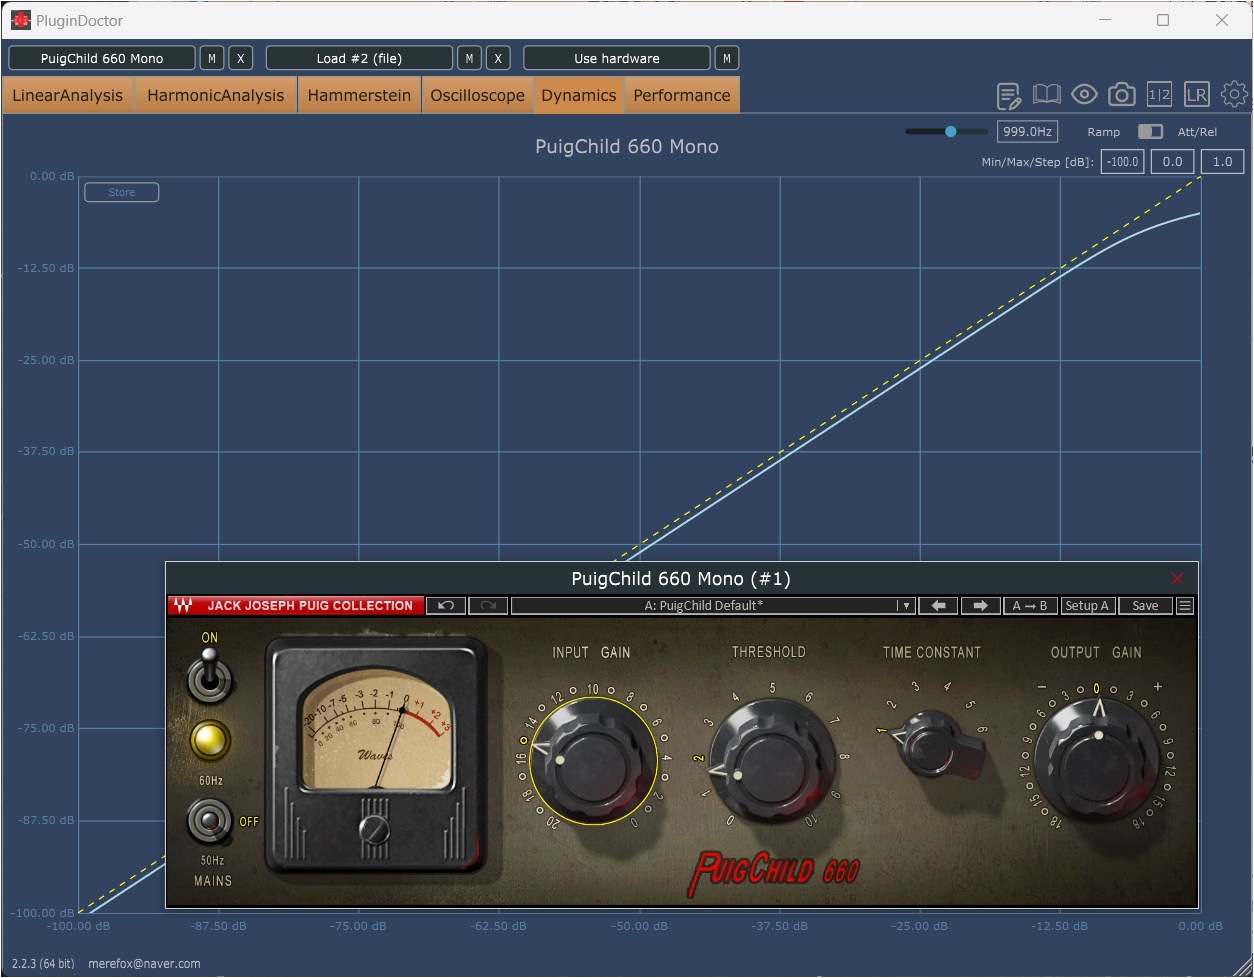This screenshot has height=978, width=1254.
Task: Click the frequency slider handle
Action: tap(950, 132)
